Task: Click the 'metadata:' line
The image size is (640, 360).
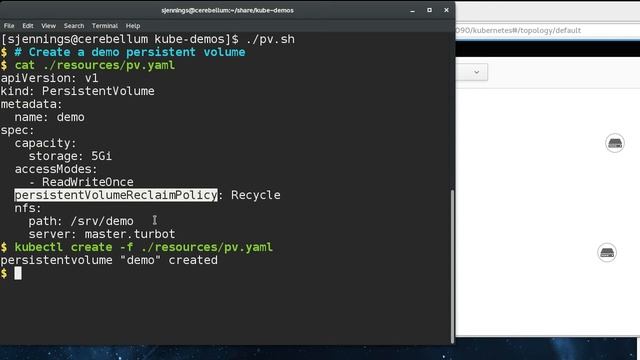Action: click(31, 104)
